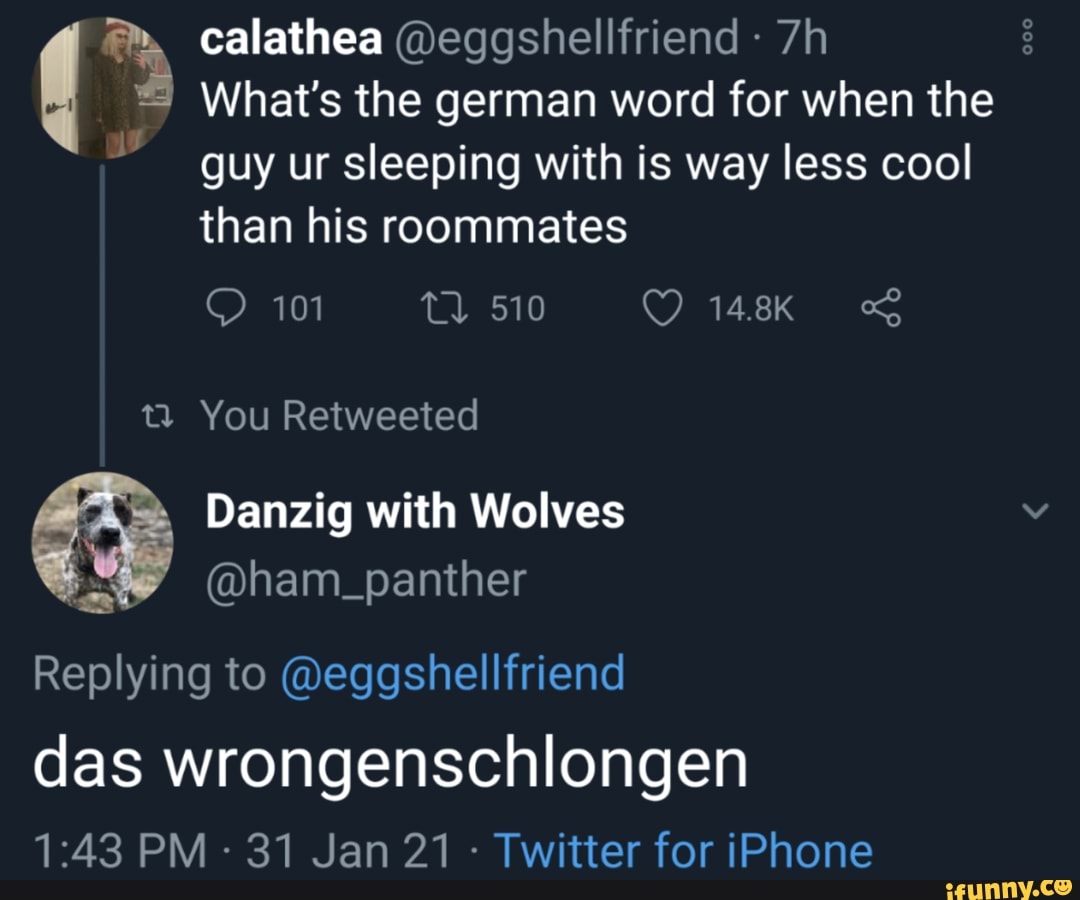Viewport: 1080px width, 900px height.
Task: Open the @eggshellfriend link in Replying to
Action: [453, 674]
